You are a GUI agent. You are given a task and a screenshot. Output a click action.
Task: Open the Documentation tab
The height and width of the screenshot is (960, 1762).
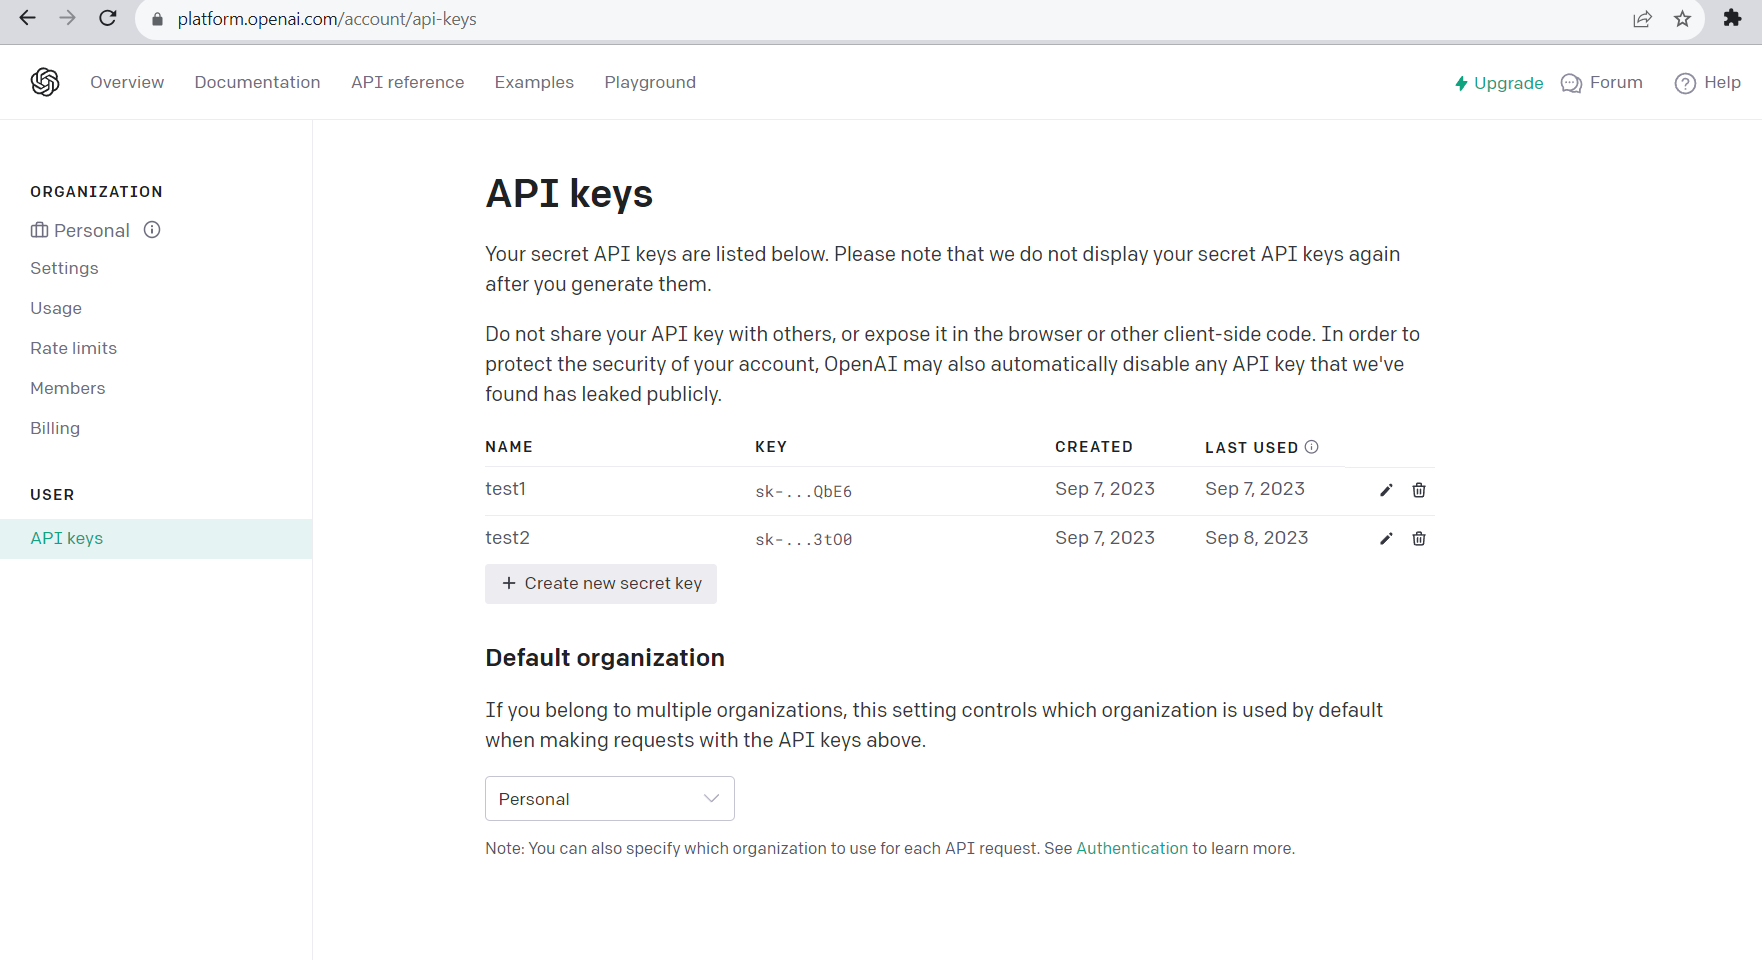coord(257,82)
